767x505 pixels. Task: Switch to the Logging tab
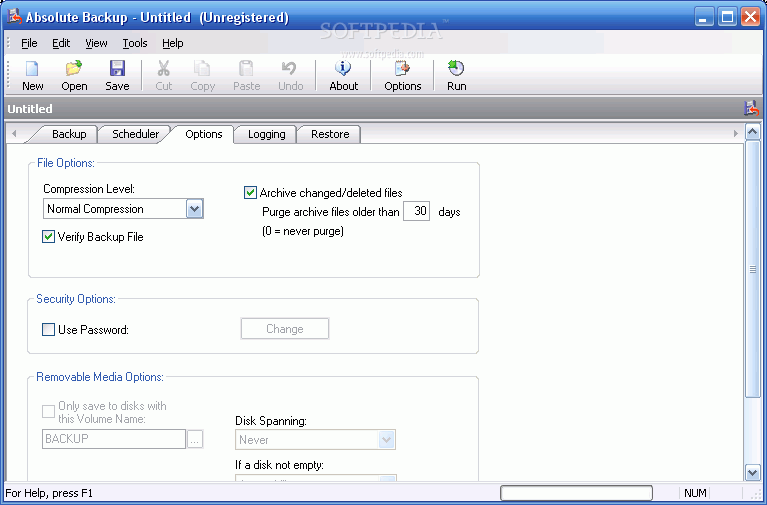pos(267,134)
